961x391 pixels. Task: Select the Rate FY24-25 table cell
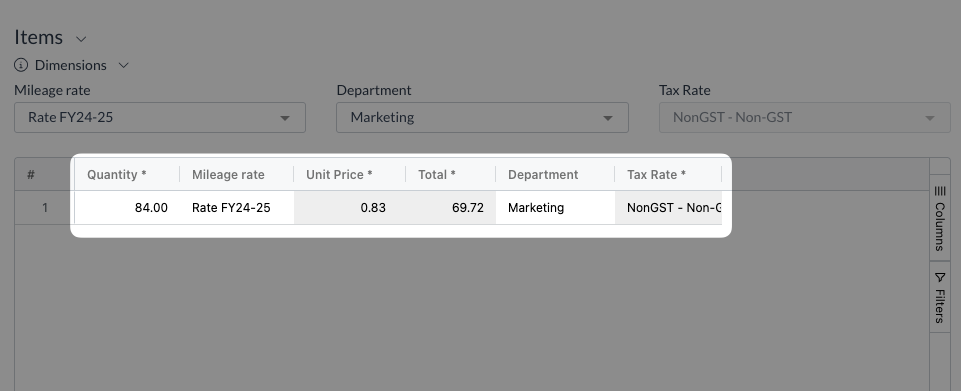(x=237, y=208)
